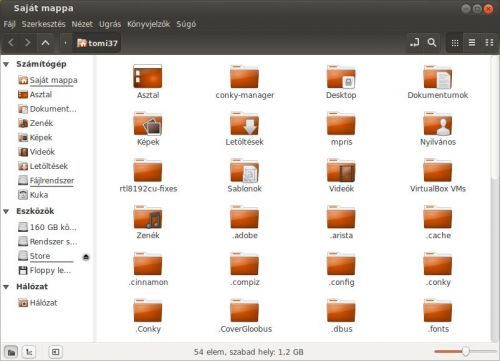
Task: Collapse the Számítógép sidebar section
Action: coord(6,64)
